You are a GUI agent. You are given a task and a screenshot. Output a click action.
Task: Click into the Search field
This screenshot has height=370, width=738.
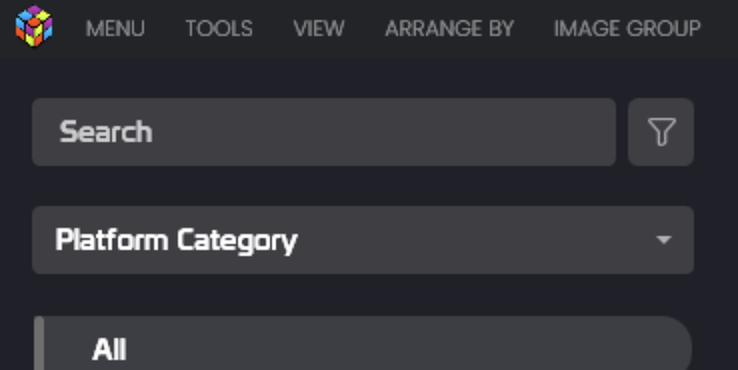tap(324, 132)
